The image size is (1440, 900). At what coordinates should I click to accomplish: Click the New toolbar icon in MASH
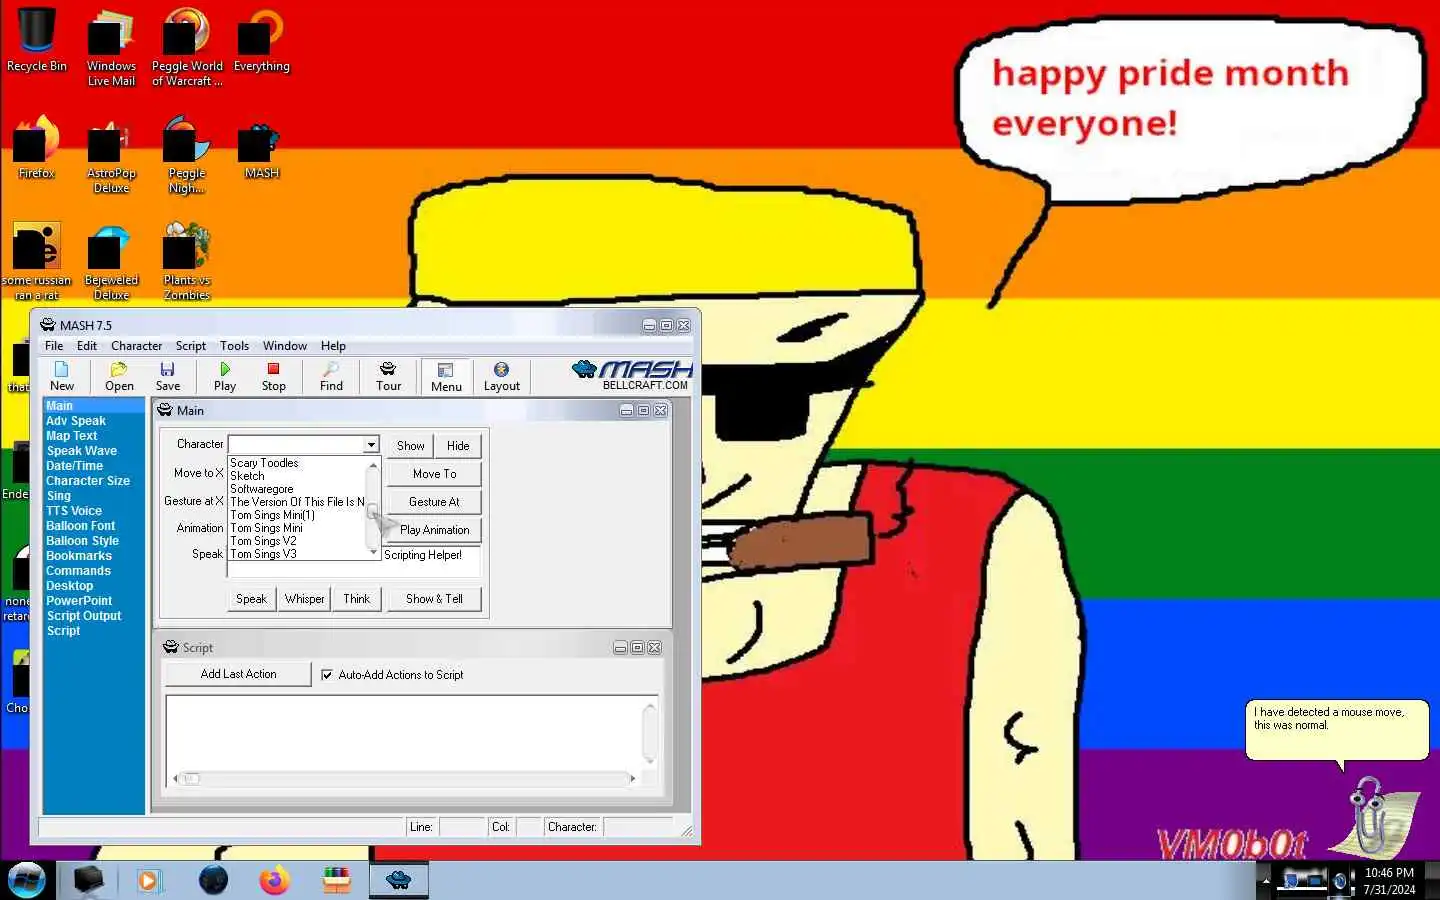(x=62, y=377)
